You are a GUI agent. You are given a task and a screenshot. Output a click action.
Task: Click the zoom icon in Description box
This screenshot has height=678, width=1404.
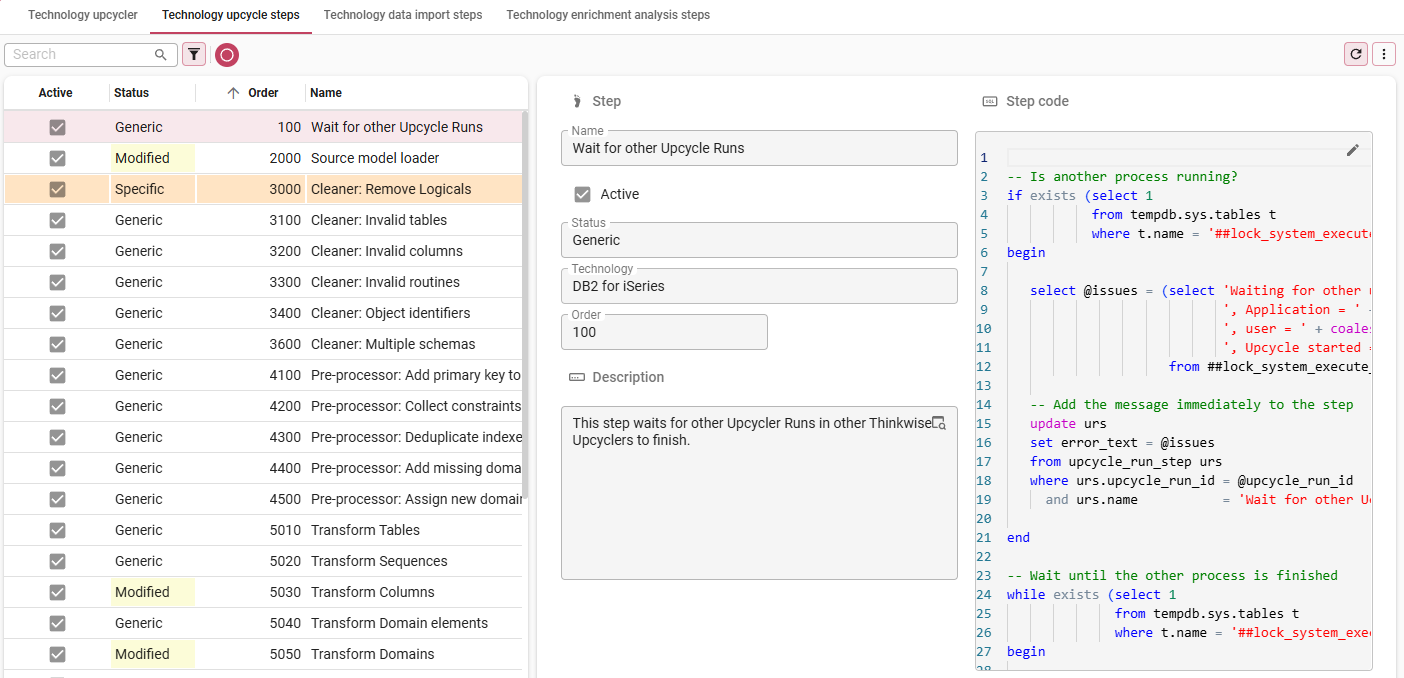(x=938, y=423)
